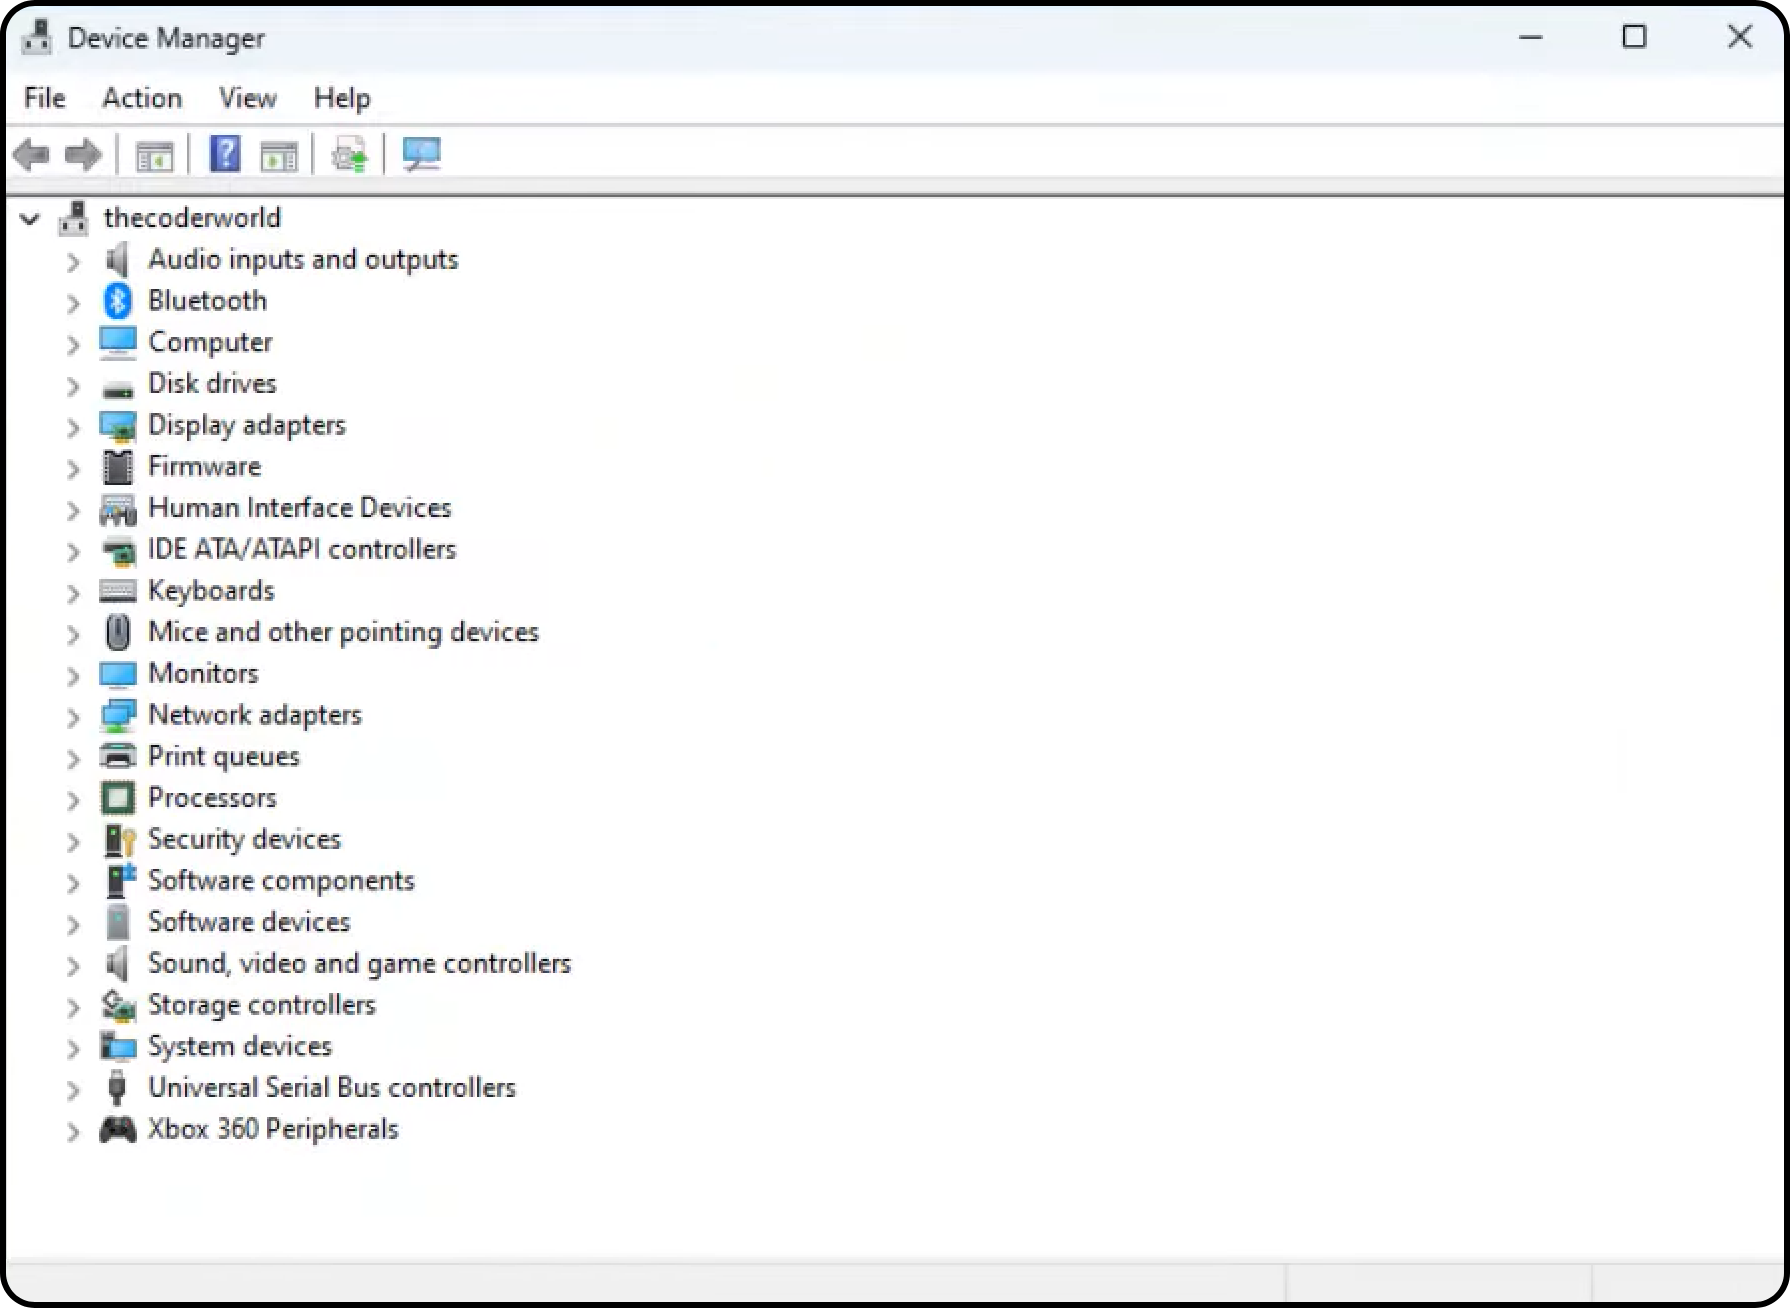Click the USB plug icon
The height and width of the screenshot is (1308, 1790).
point(117,1088)
